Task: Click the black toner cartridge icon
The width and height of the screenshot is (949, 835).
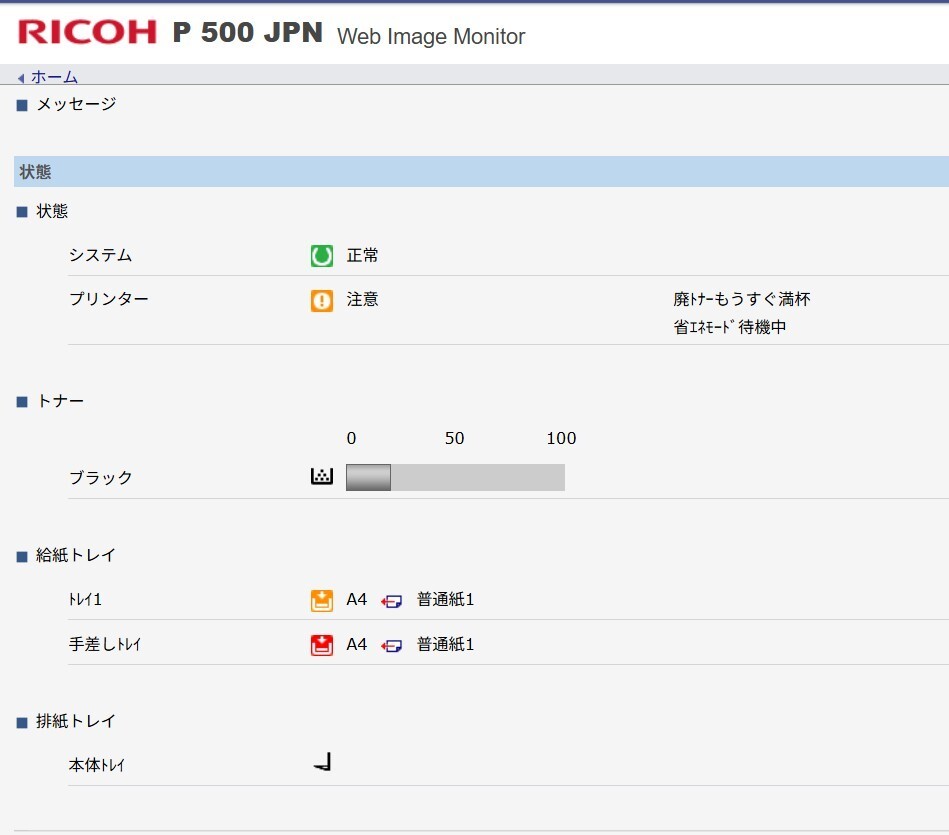Action: coord(321,476)
